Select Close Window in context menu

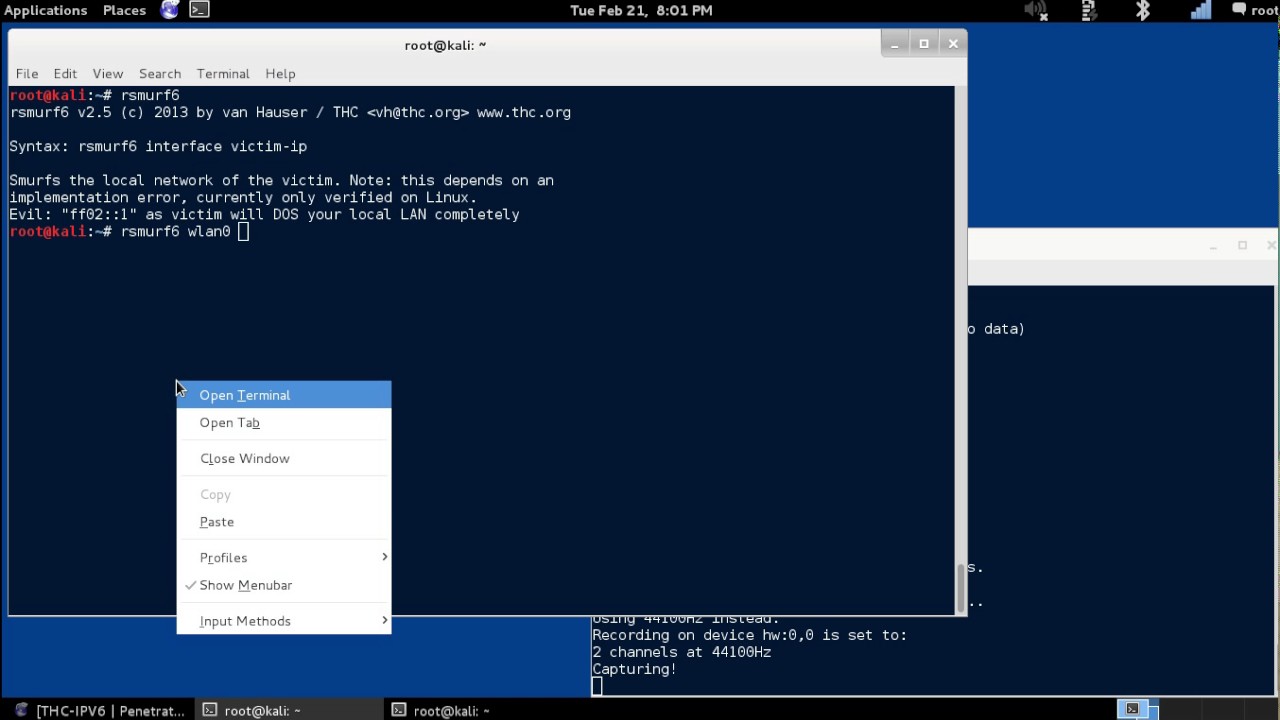pos(284,458)
